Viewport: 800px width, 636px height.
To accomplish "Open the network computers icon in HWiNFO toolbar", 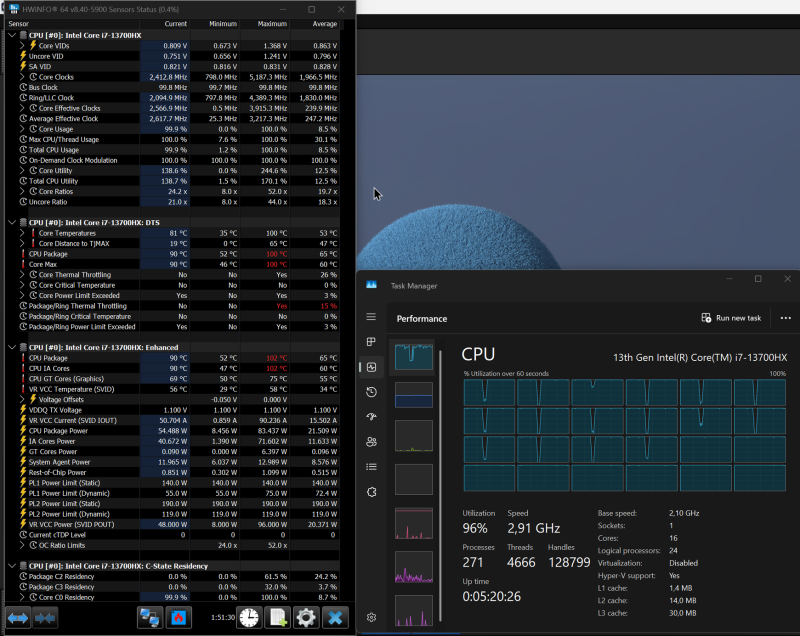I will point(150,618).
